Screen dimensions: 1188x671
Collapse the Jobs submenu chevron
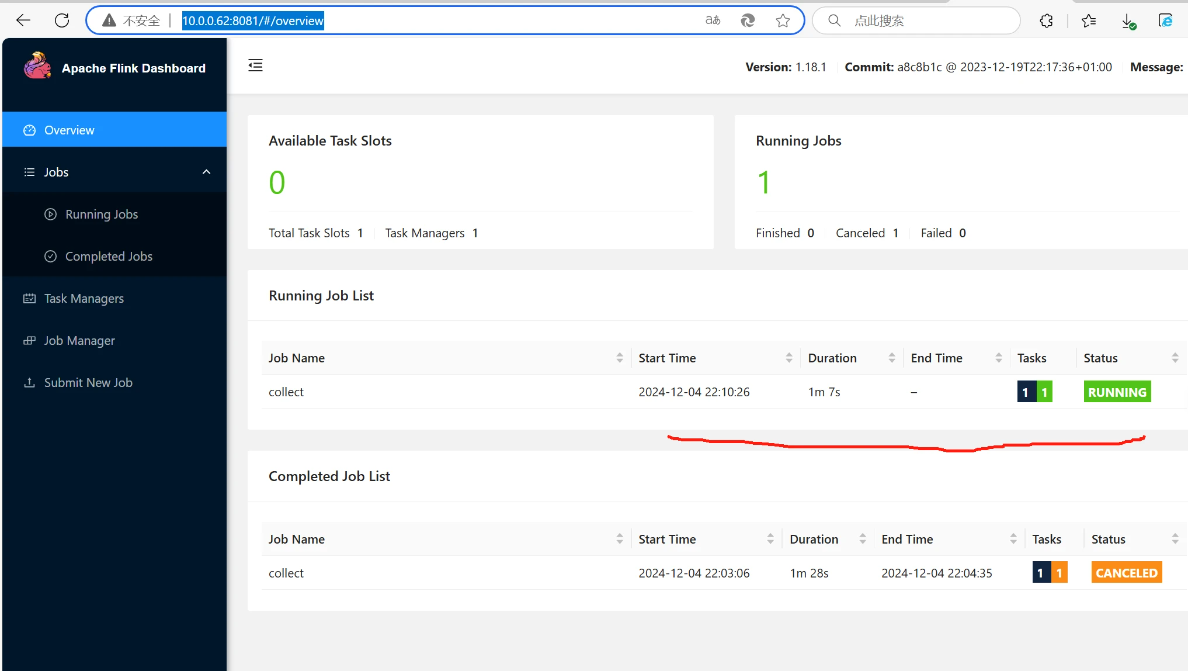(206, 172)
